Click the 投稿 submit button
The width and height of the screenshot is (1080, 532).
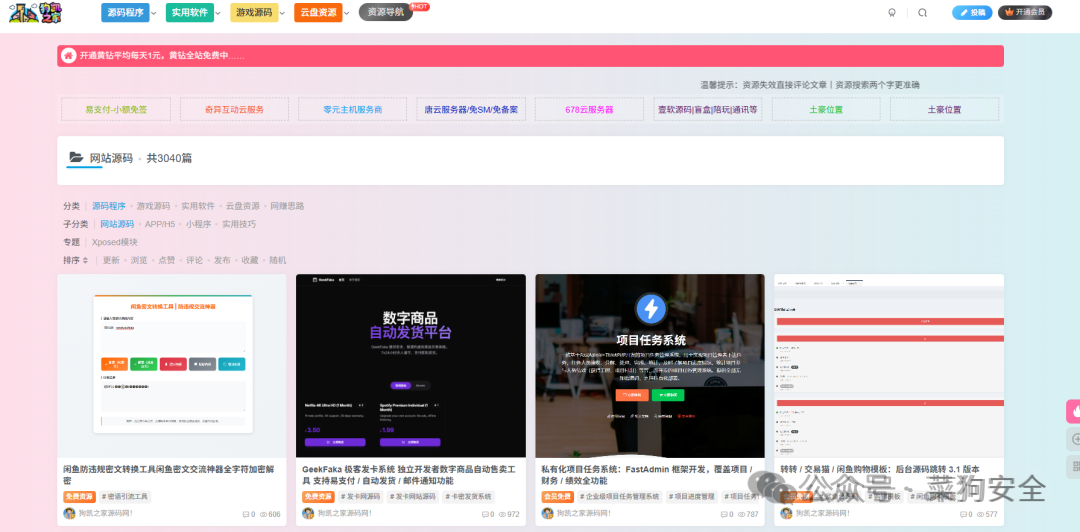coord(973,12)
